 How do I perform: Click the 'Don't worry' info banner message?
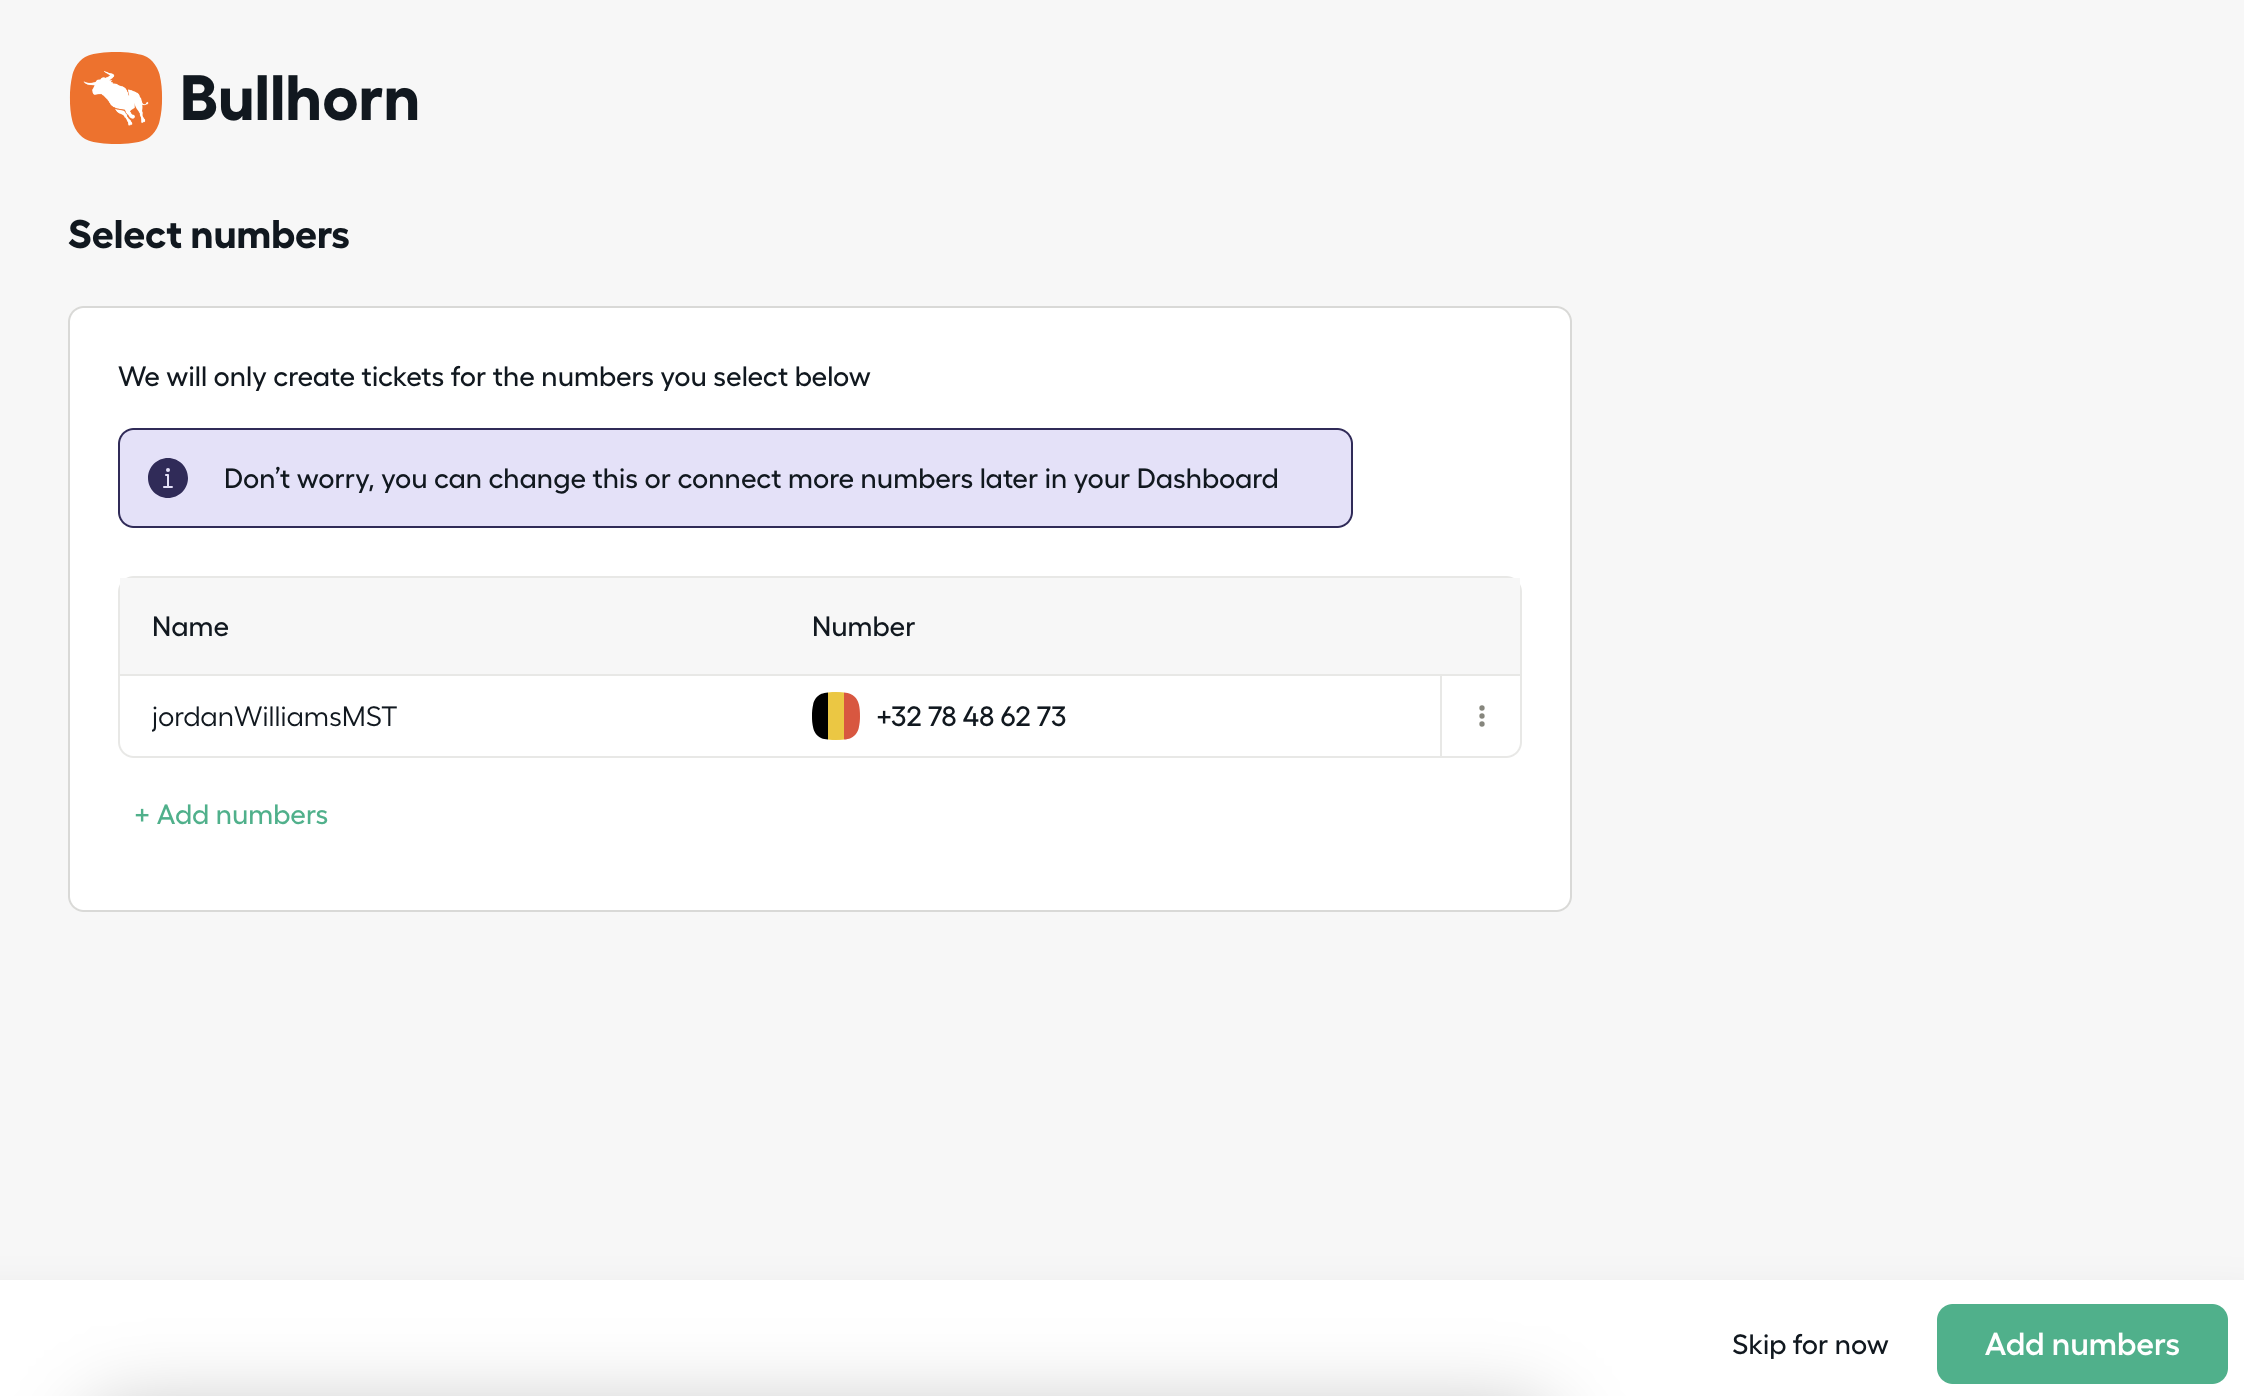751,478
